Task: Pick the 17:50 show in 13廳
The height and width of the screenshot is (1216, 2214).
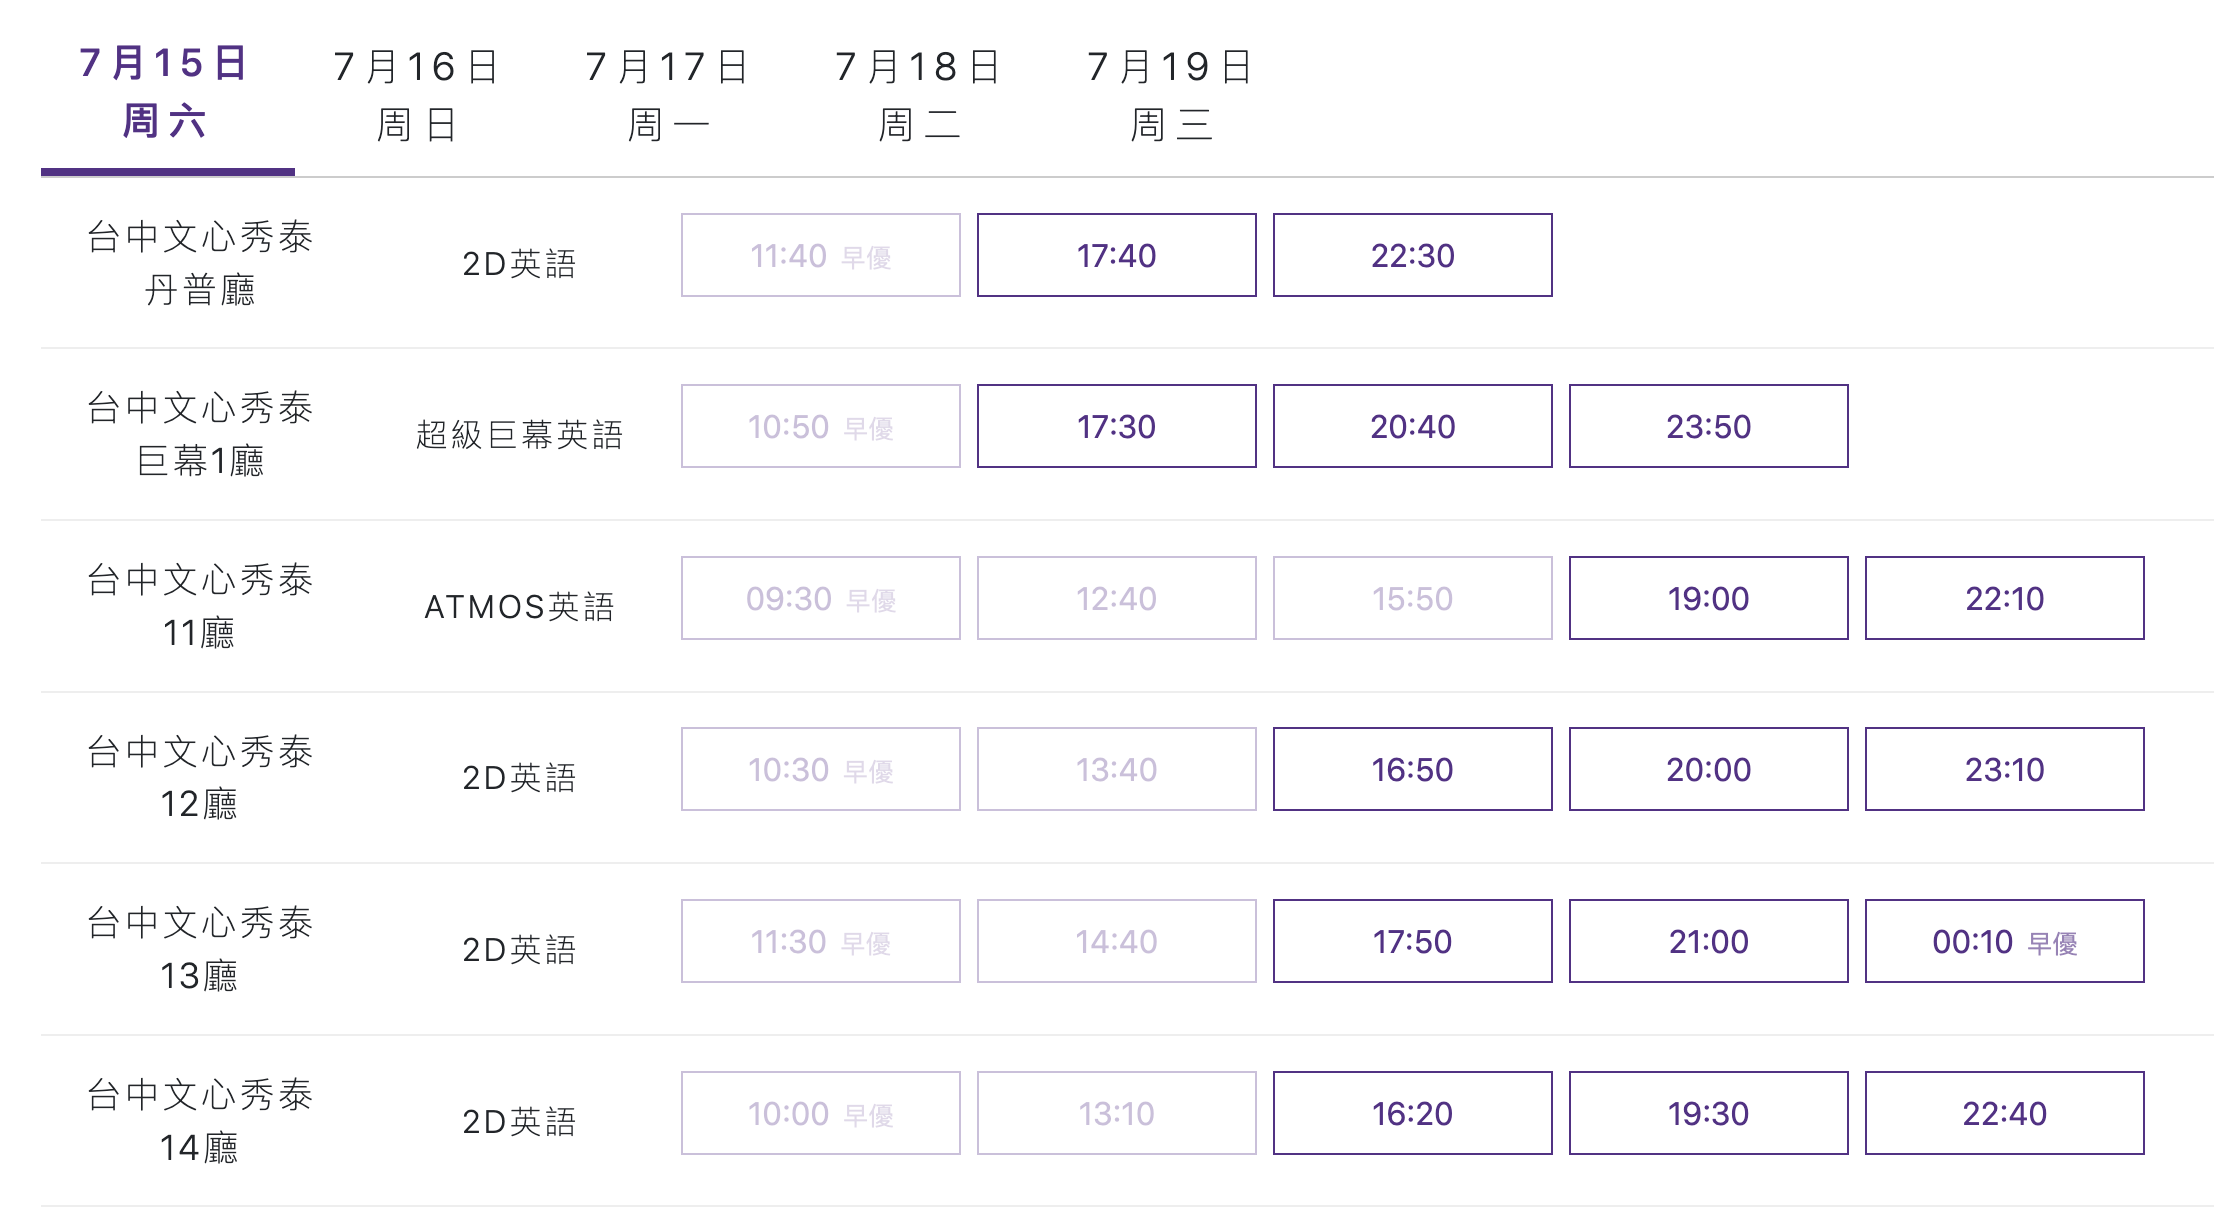Action: [1411, 941]
